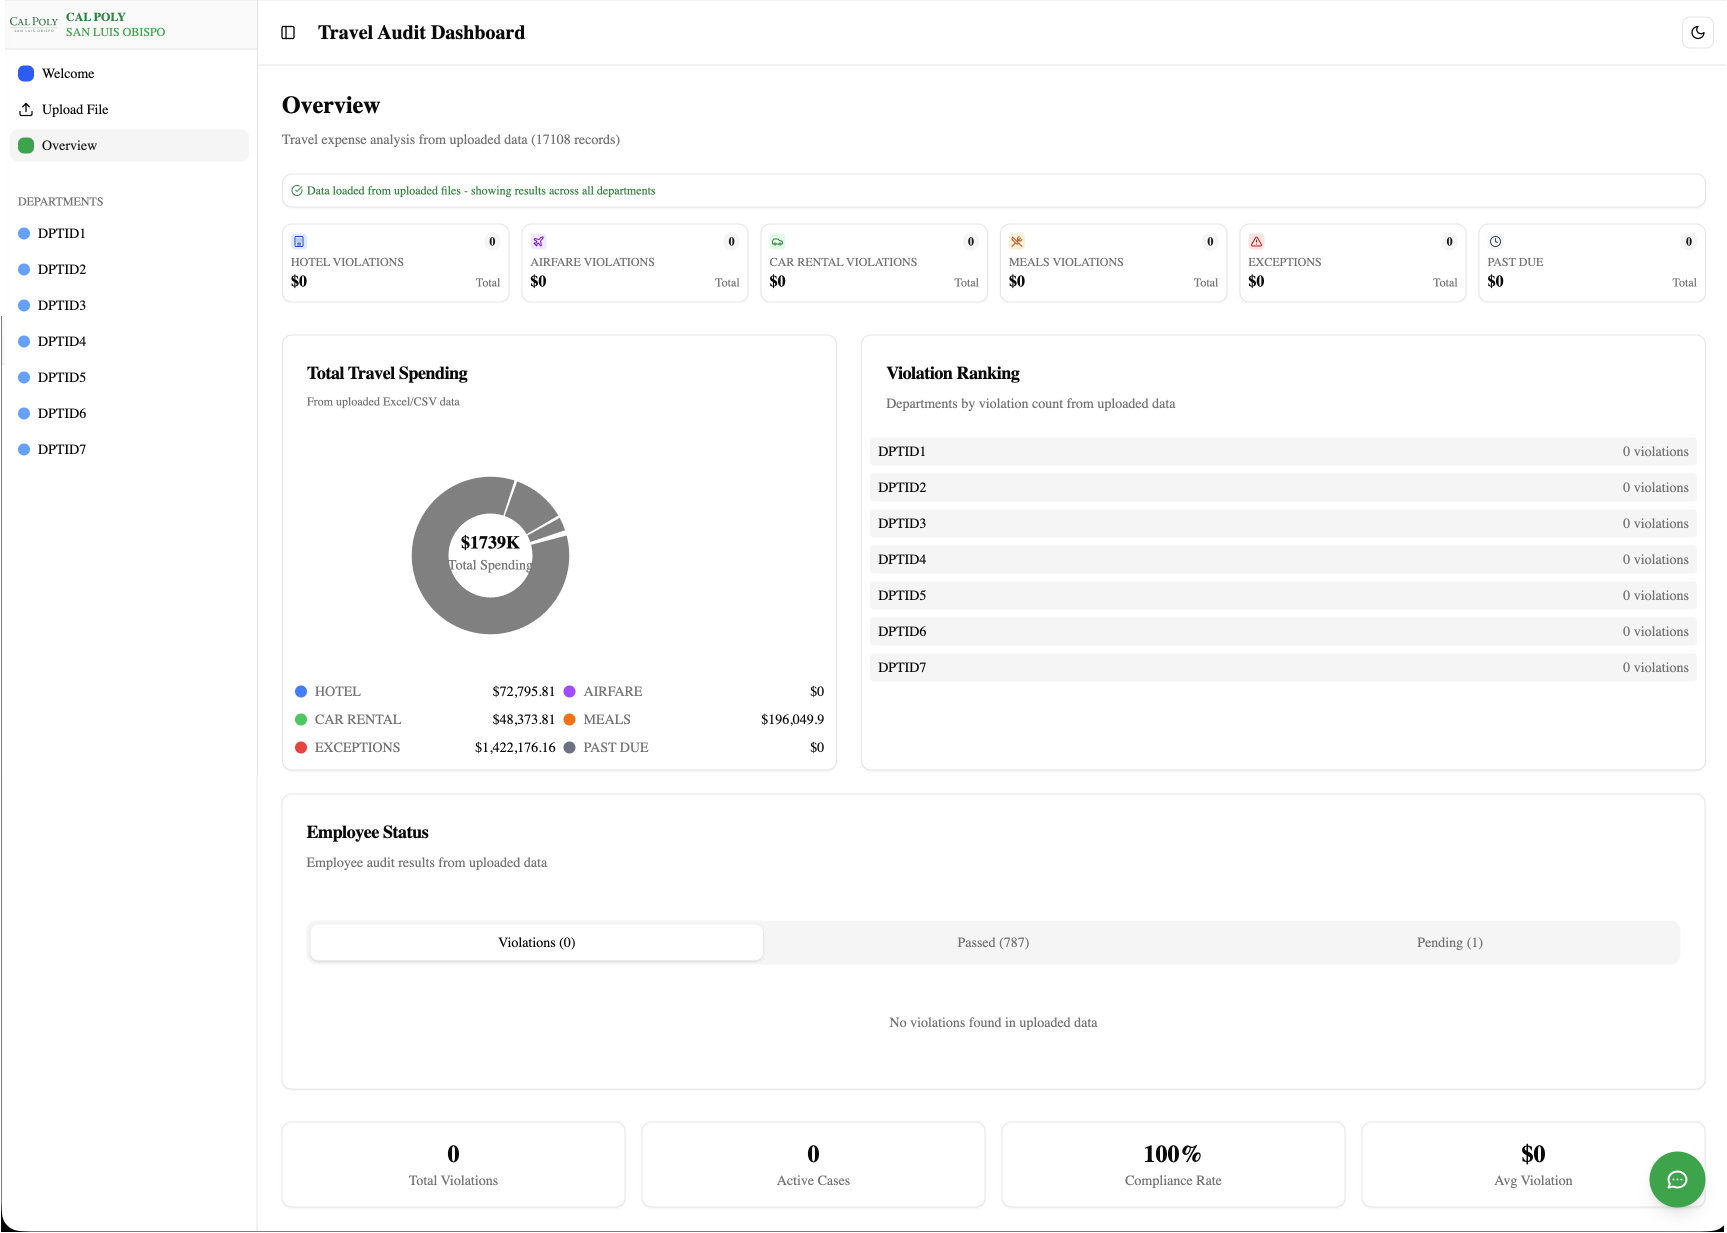Click the exceptions warning triangle icon
The height and width of the screenshot is (1233, 1727).
coord(1256,241)
